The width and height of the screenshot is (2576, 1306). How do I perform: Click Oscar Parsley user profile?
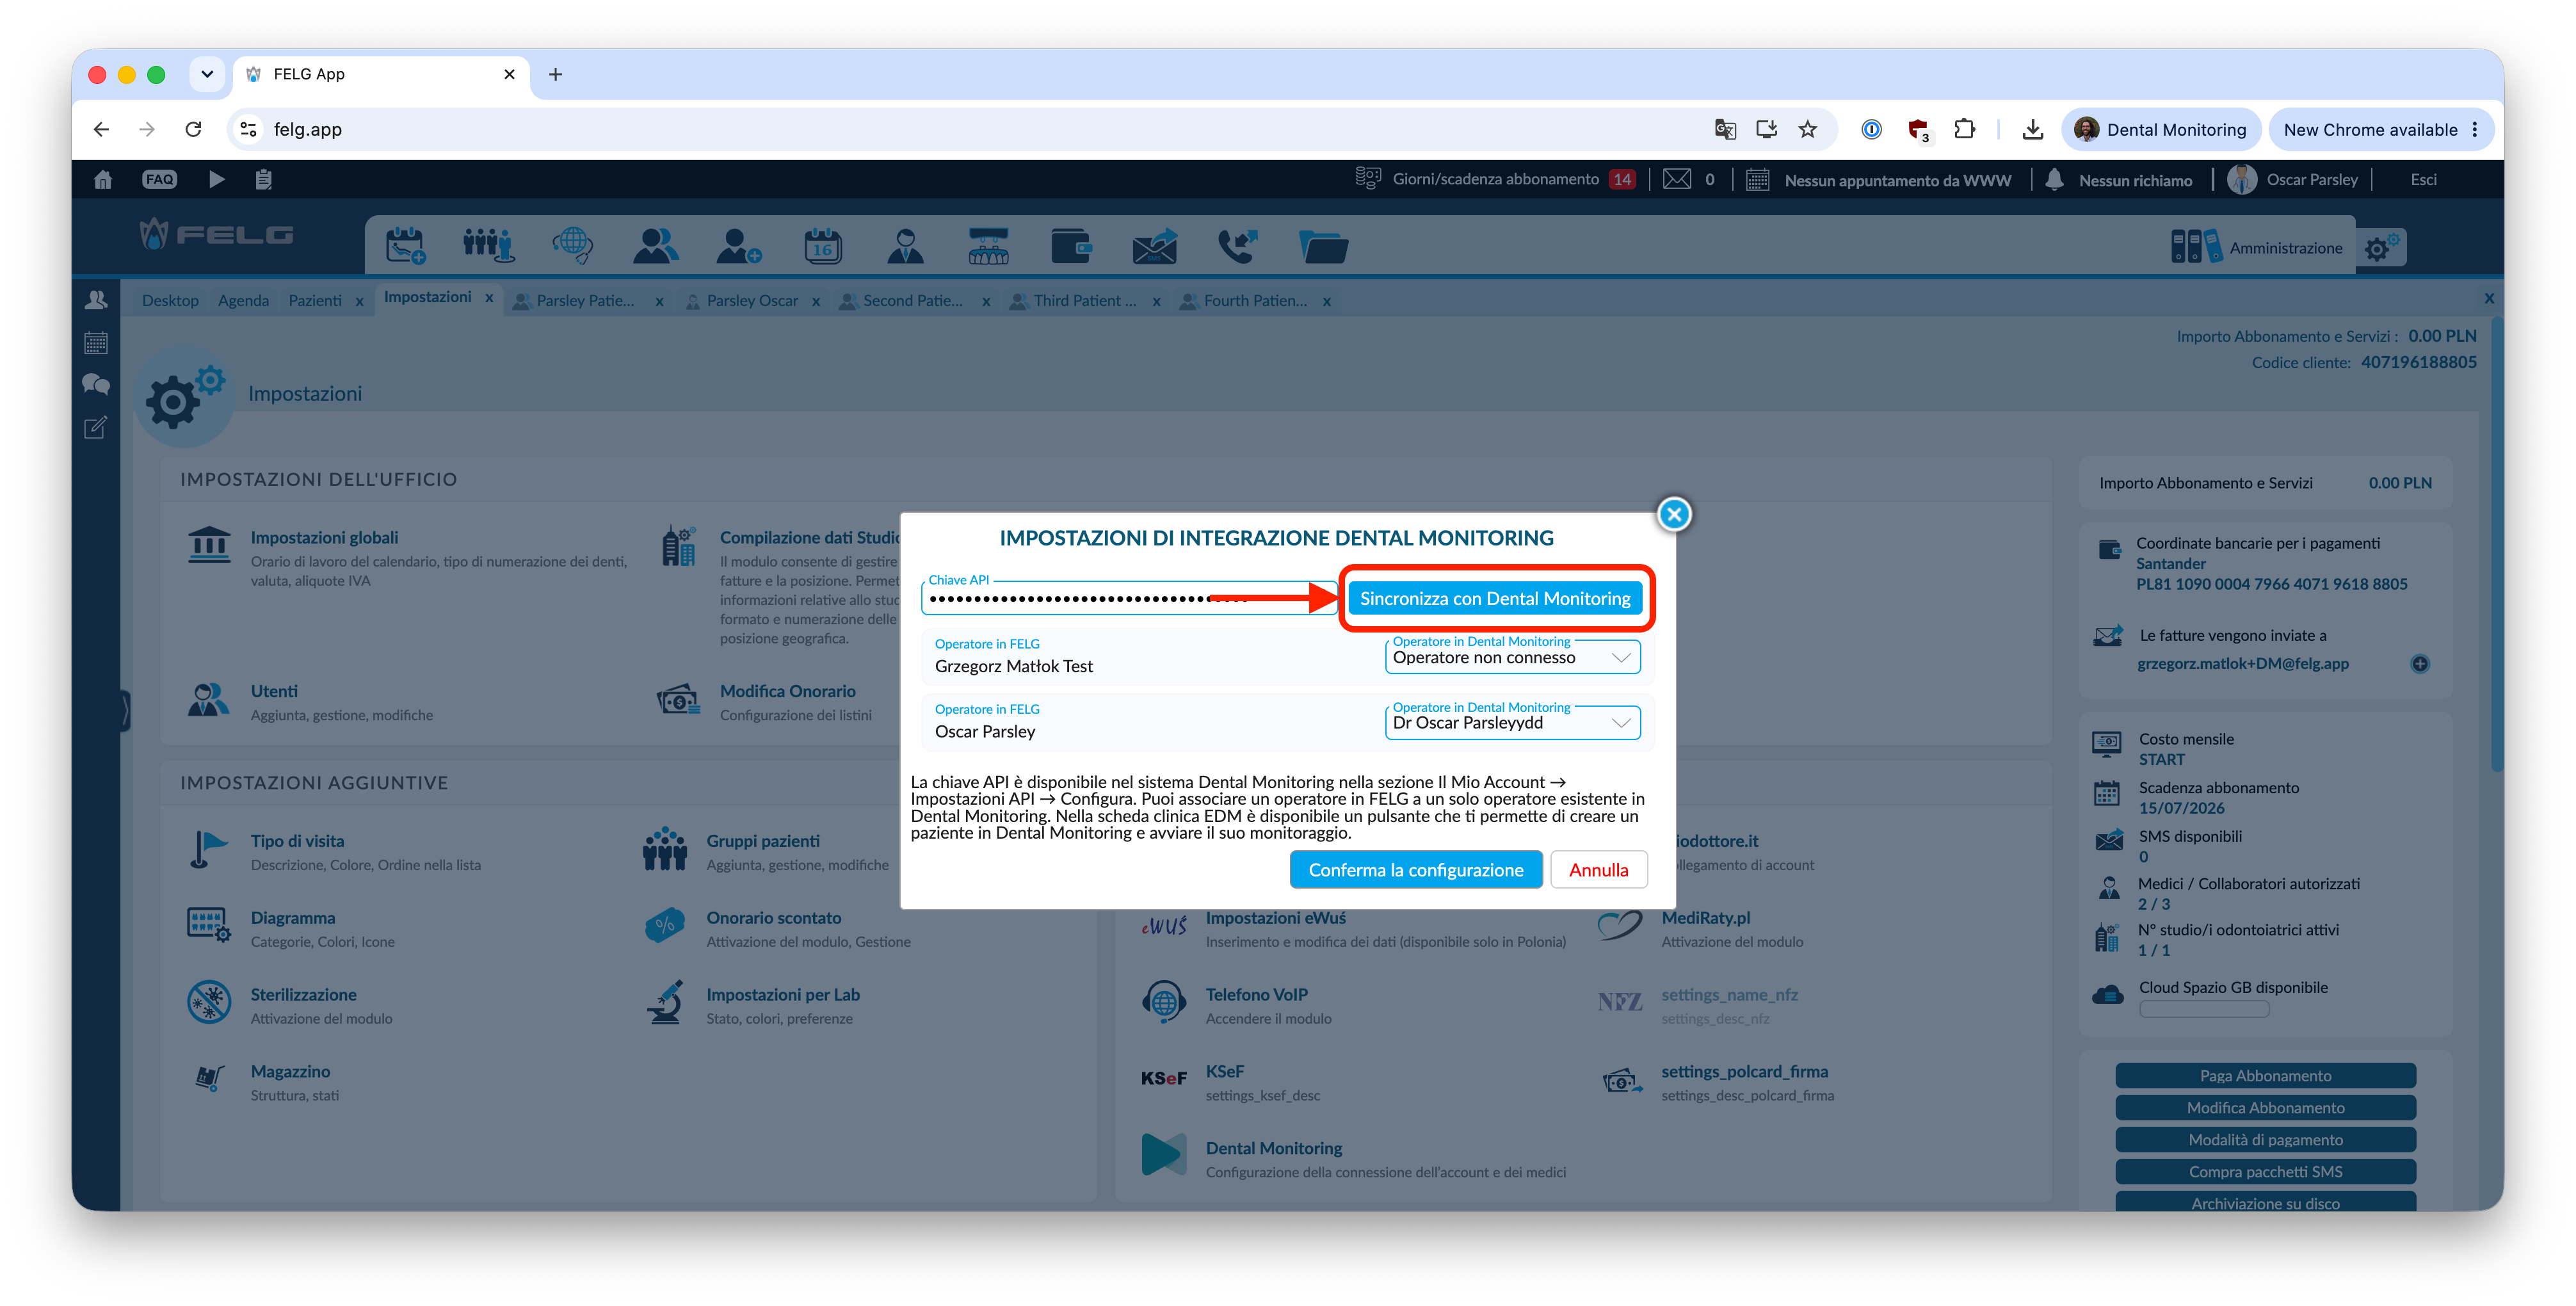[x=2292, y=179]
